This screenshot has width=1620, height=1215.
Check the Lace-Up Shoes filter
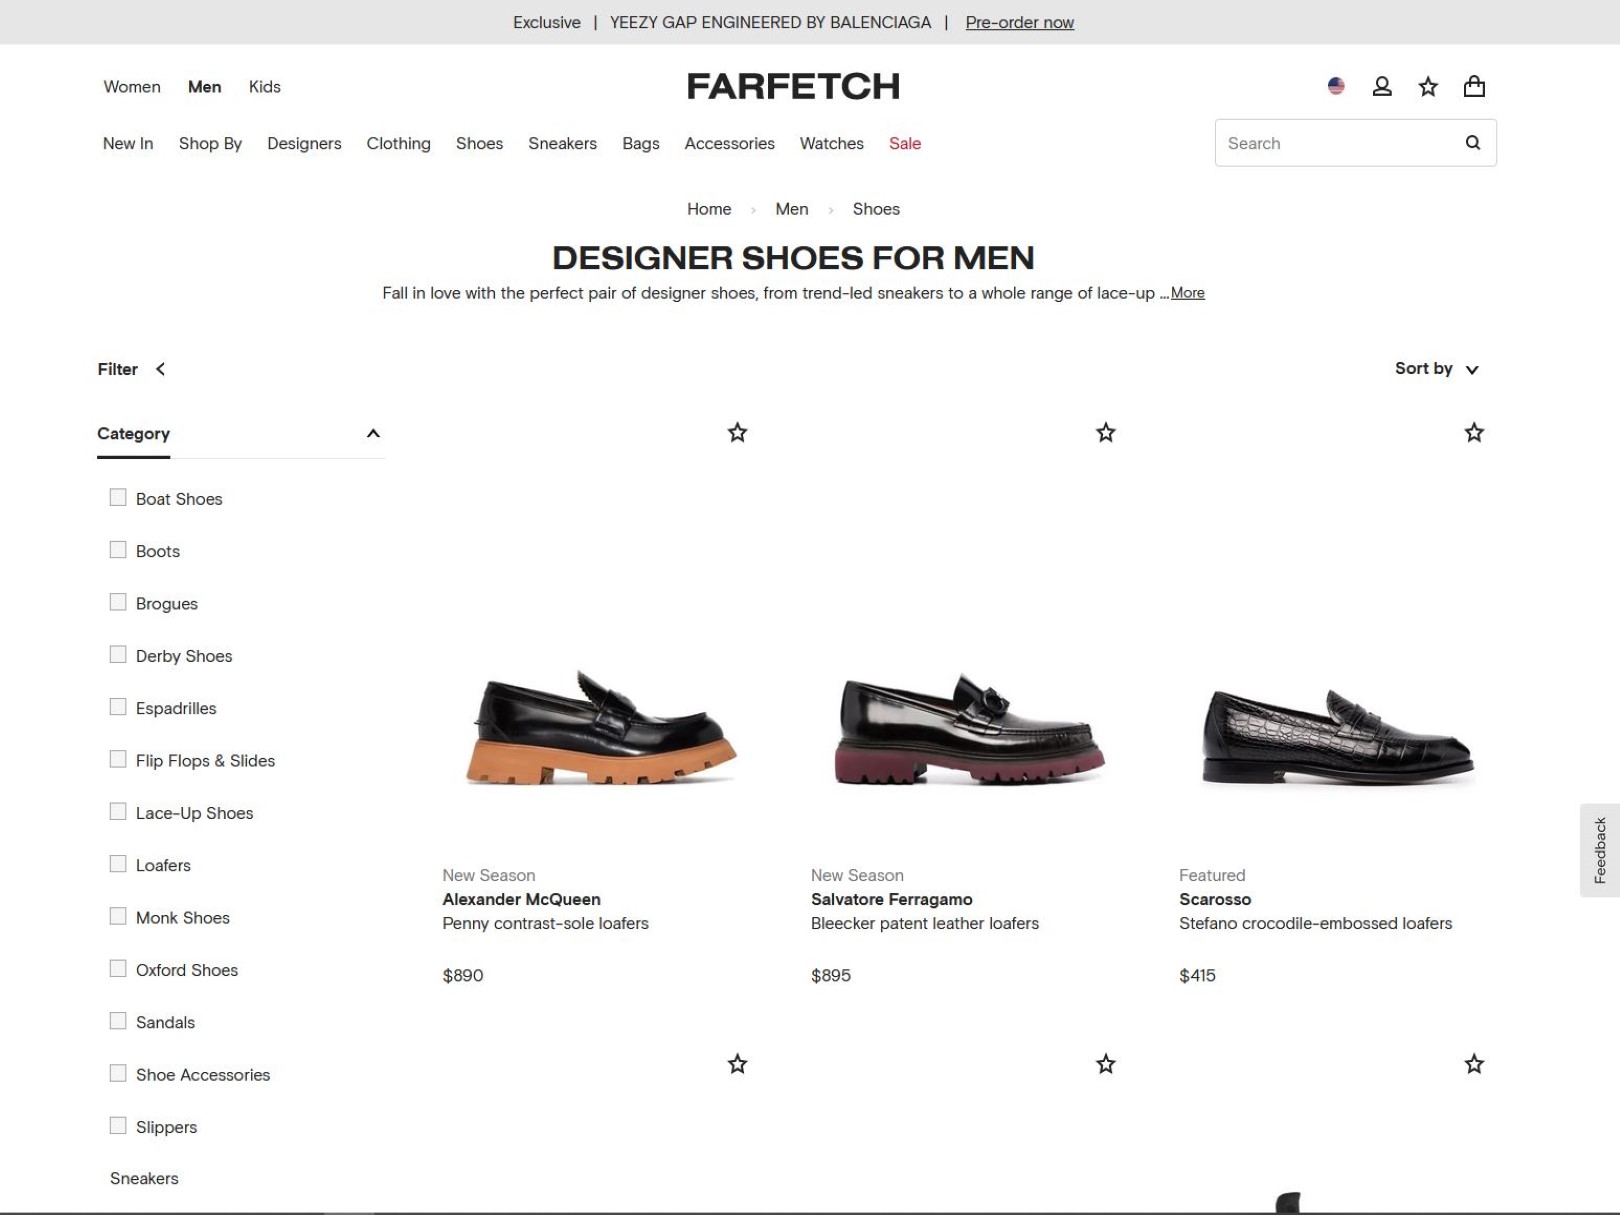click(x=118, y=811)
